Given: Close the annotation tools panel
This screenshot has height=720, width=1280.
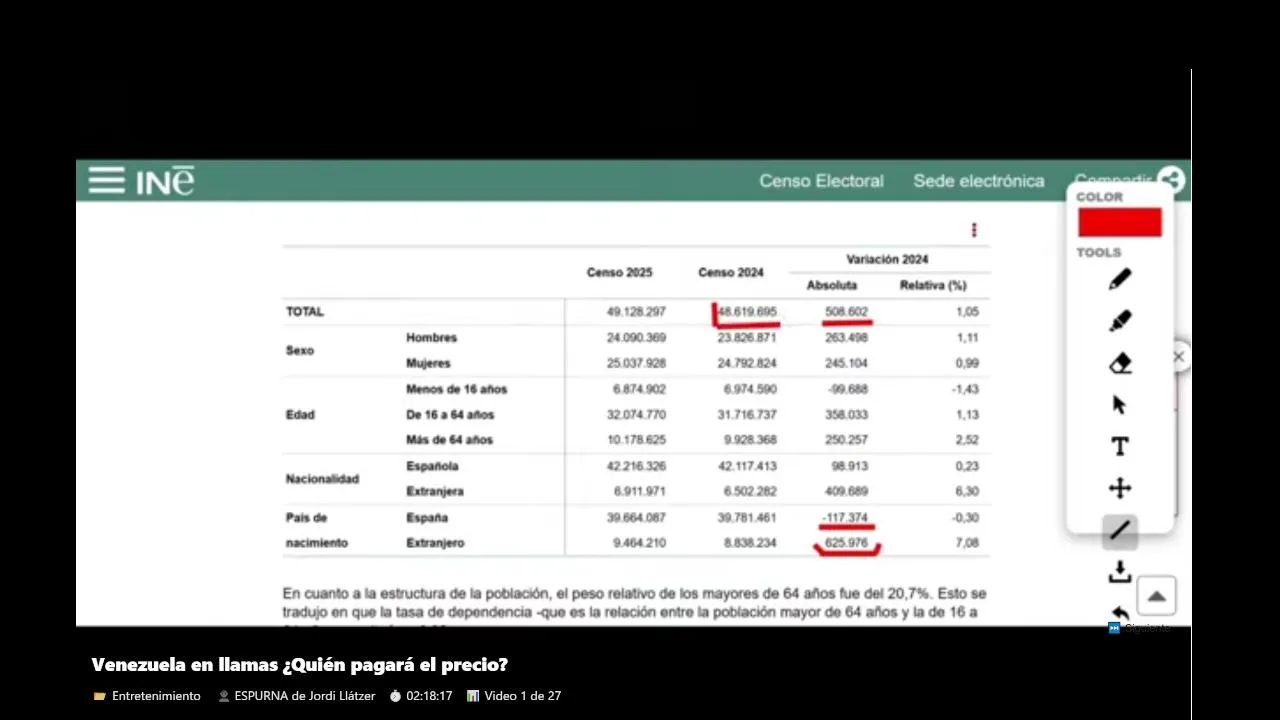Looking at the screenshot, I should 1179,357.
